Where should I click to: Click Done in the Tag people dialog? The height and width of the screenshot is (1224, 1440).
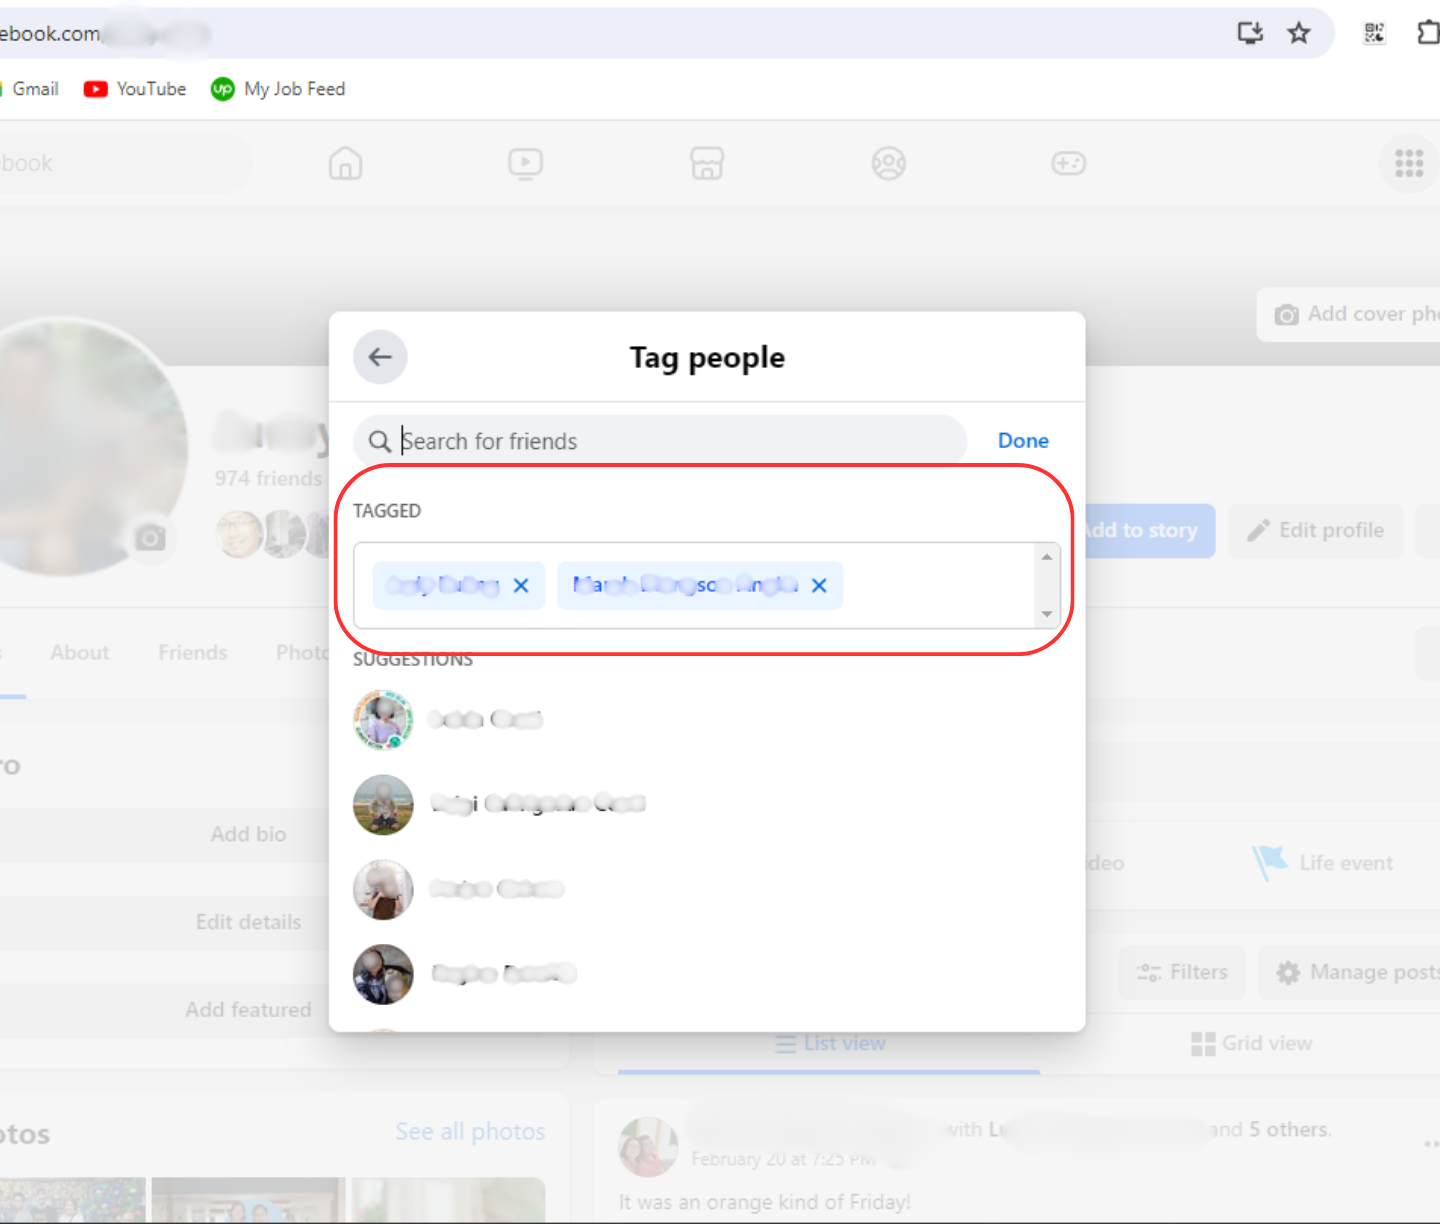(1023, 441)
